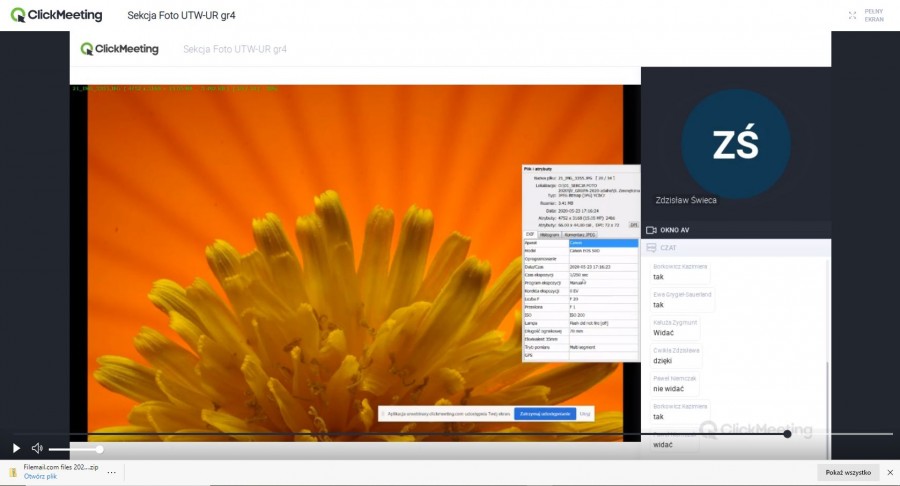
Task: Switch to the EXIF tab
Action: click(531, 234)
